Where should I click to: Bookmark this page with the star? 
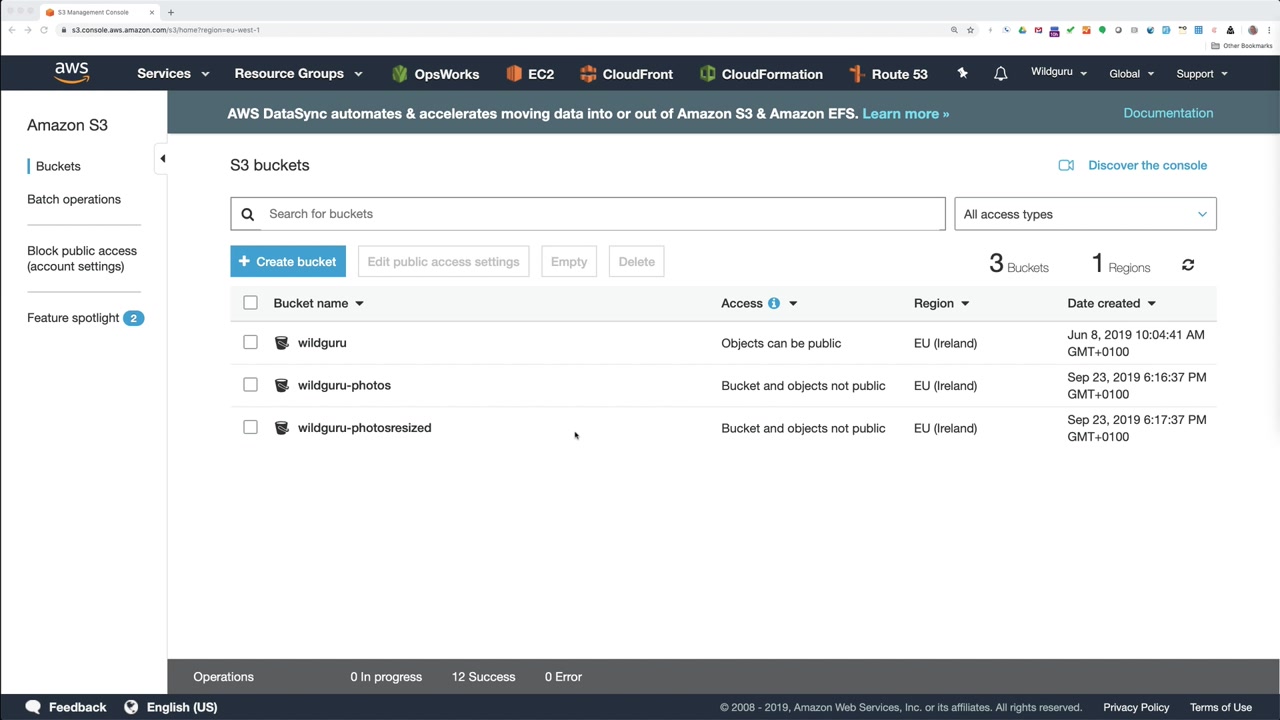tap(970, 30)
